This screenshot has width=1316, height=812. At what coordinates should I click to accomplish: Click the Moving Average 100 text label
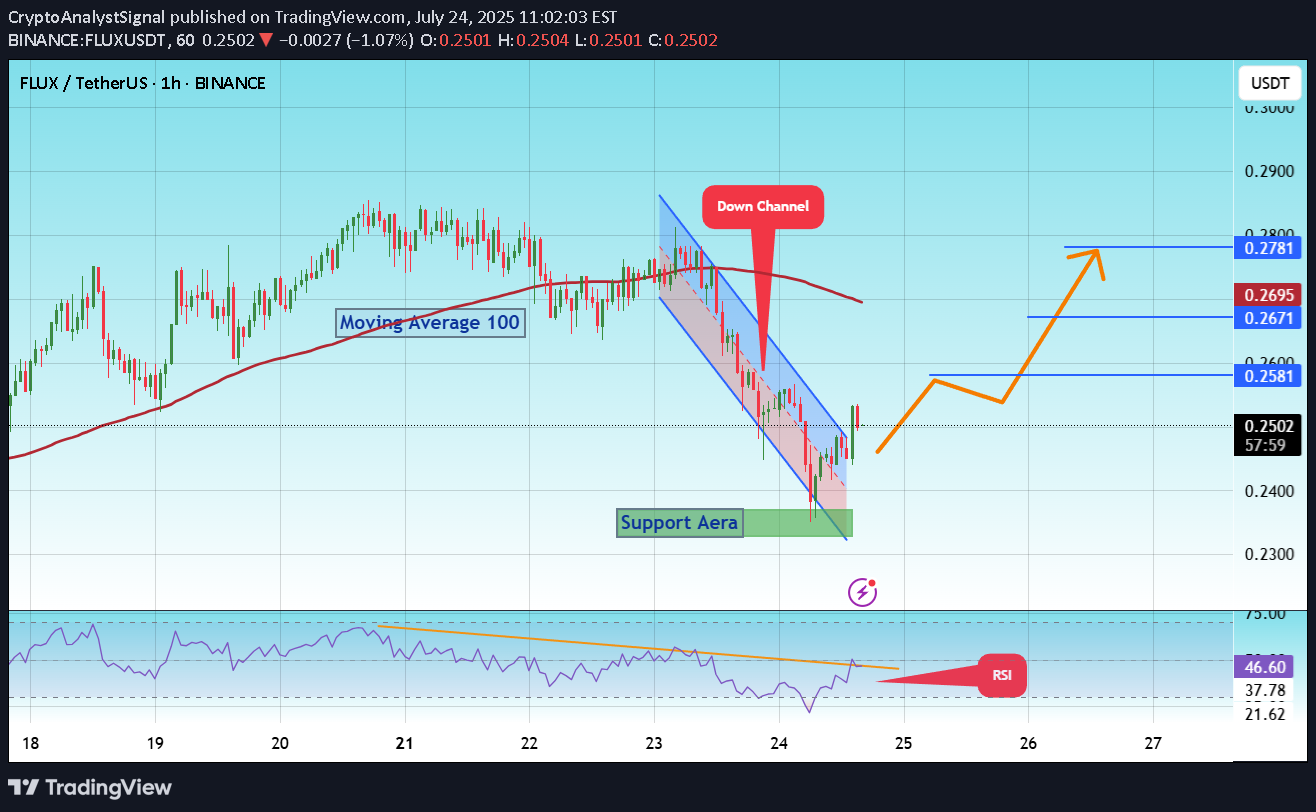(429, 322)
